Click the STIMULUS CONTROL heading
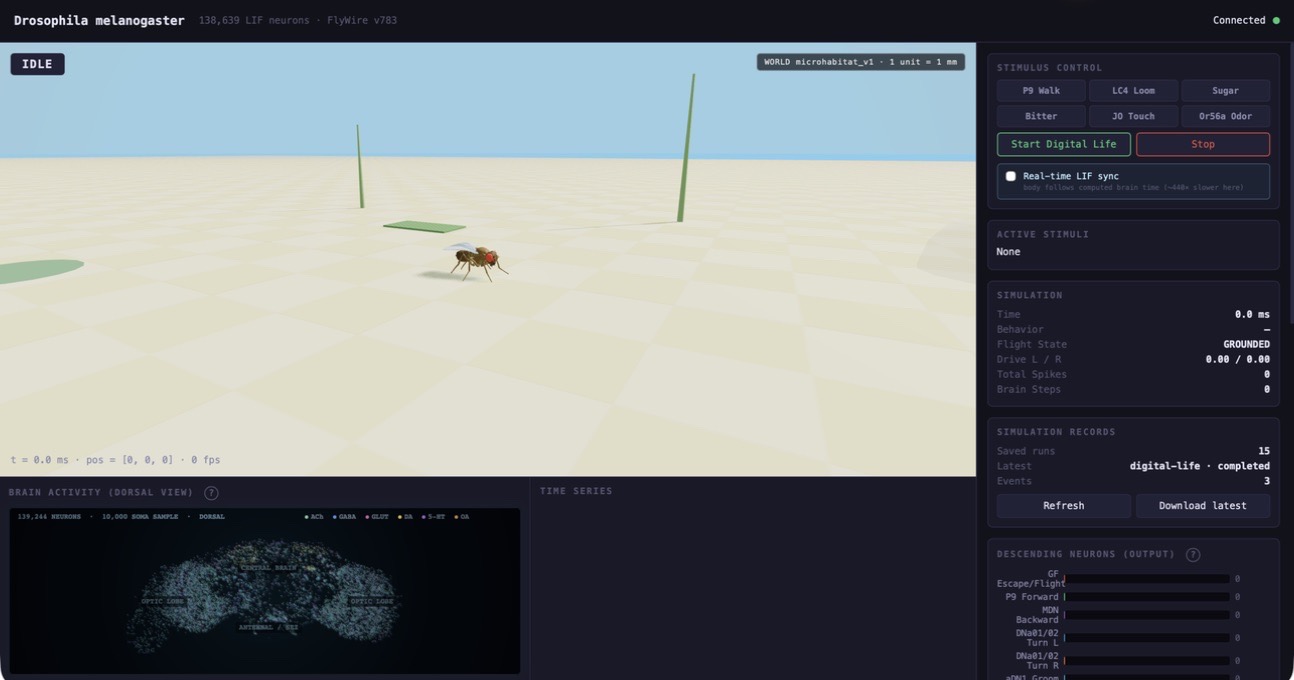1294x680 pixels. click(1049, 68)
